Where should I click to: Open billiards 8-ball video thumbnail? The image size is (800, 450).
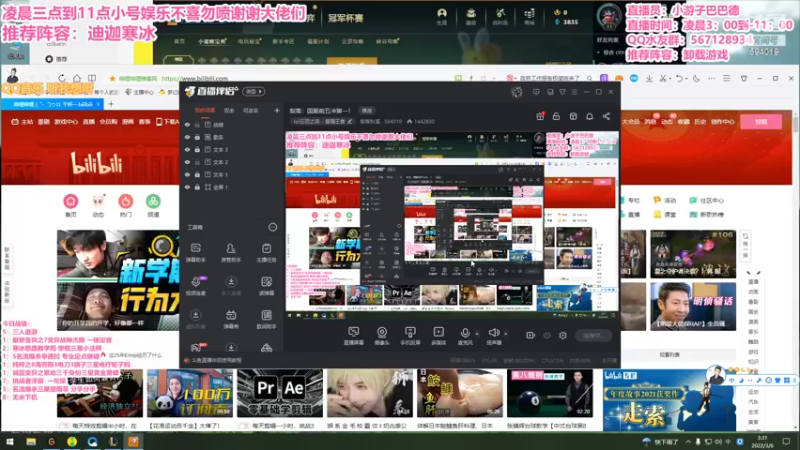click(x=550, y=393)
